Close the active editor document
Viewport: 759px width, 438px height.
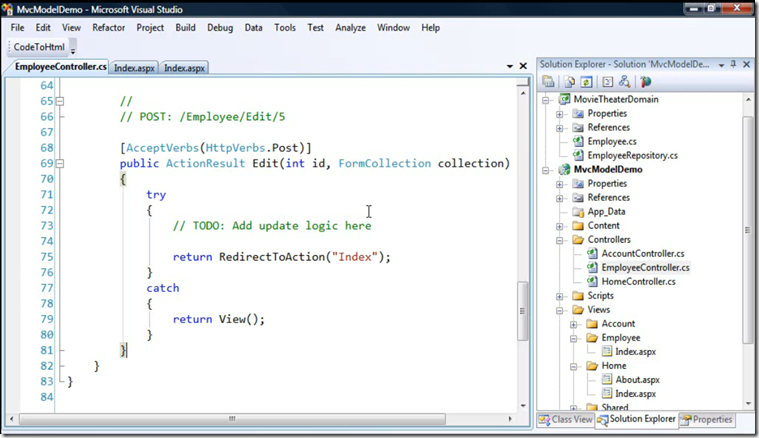click(x=523, y=66)
